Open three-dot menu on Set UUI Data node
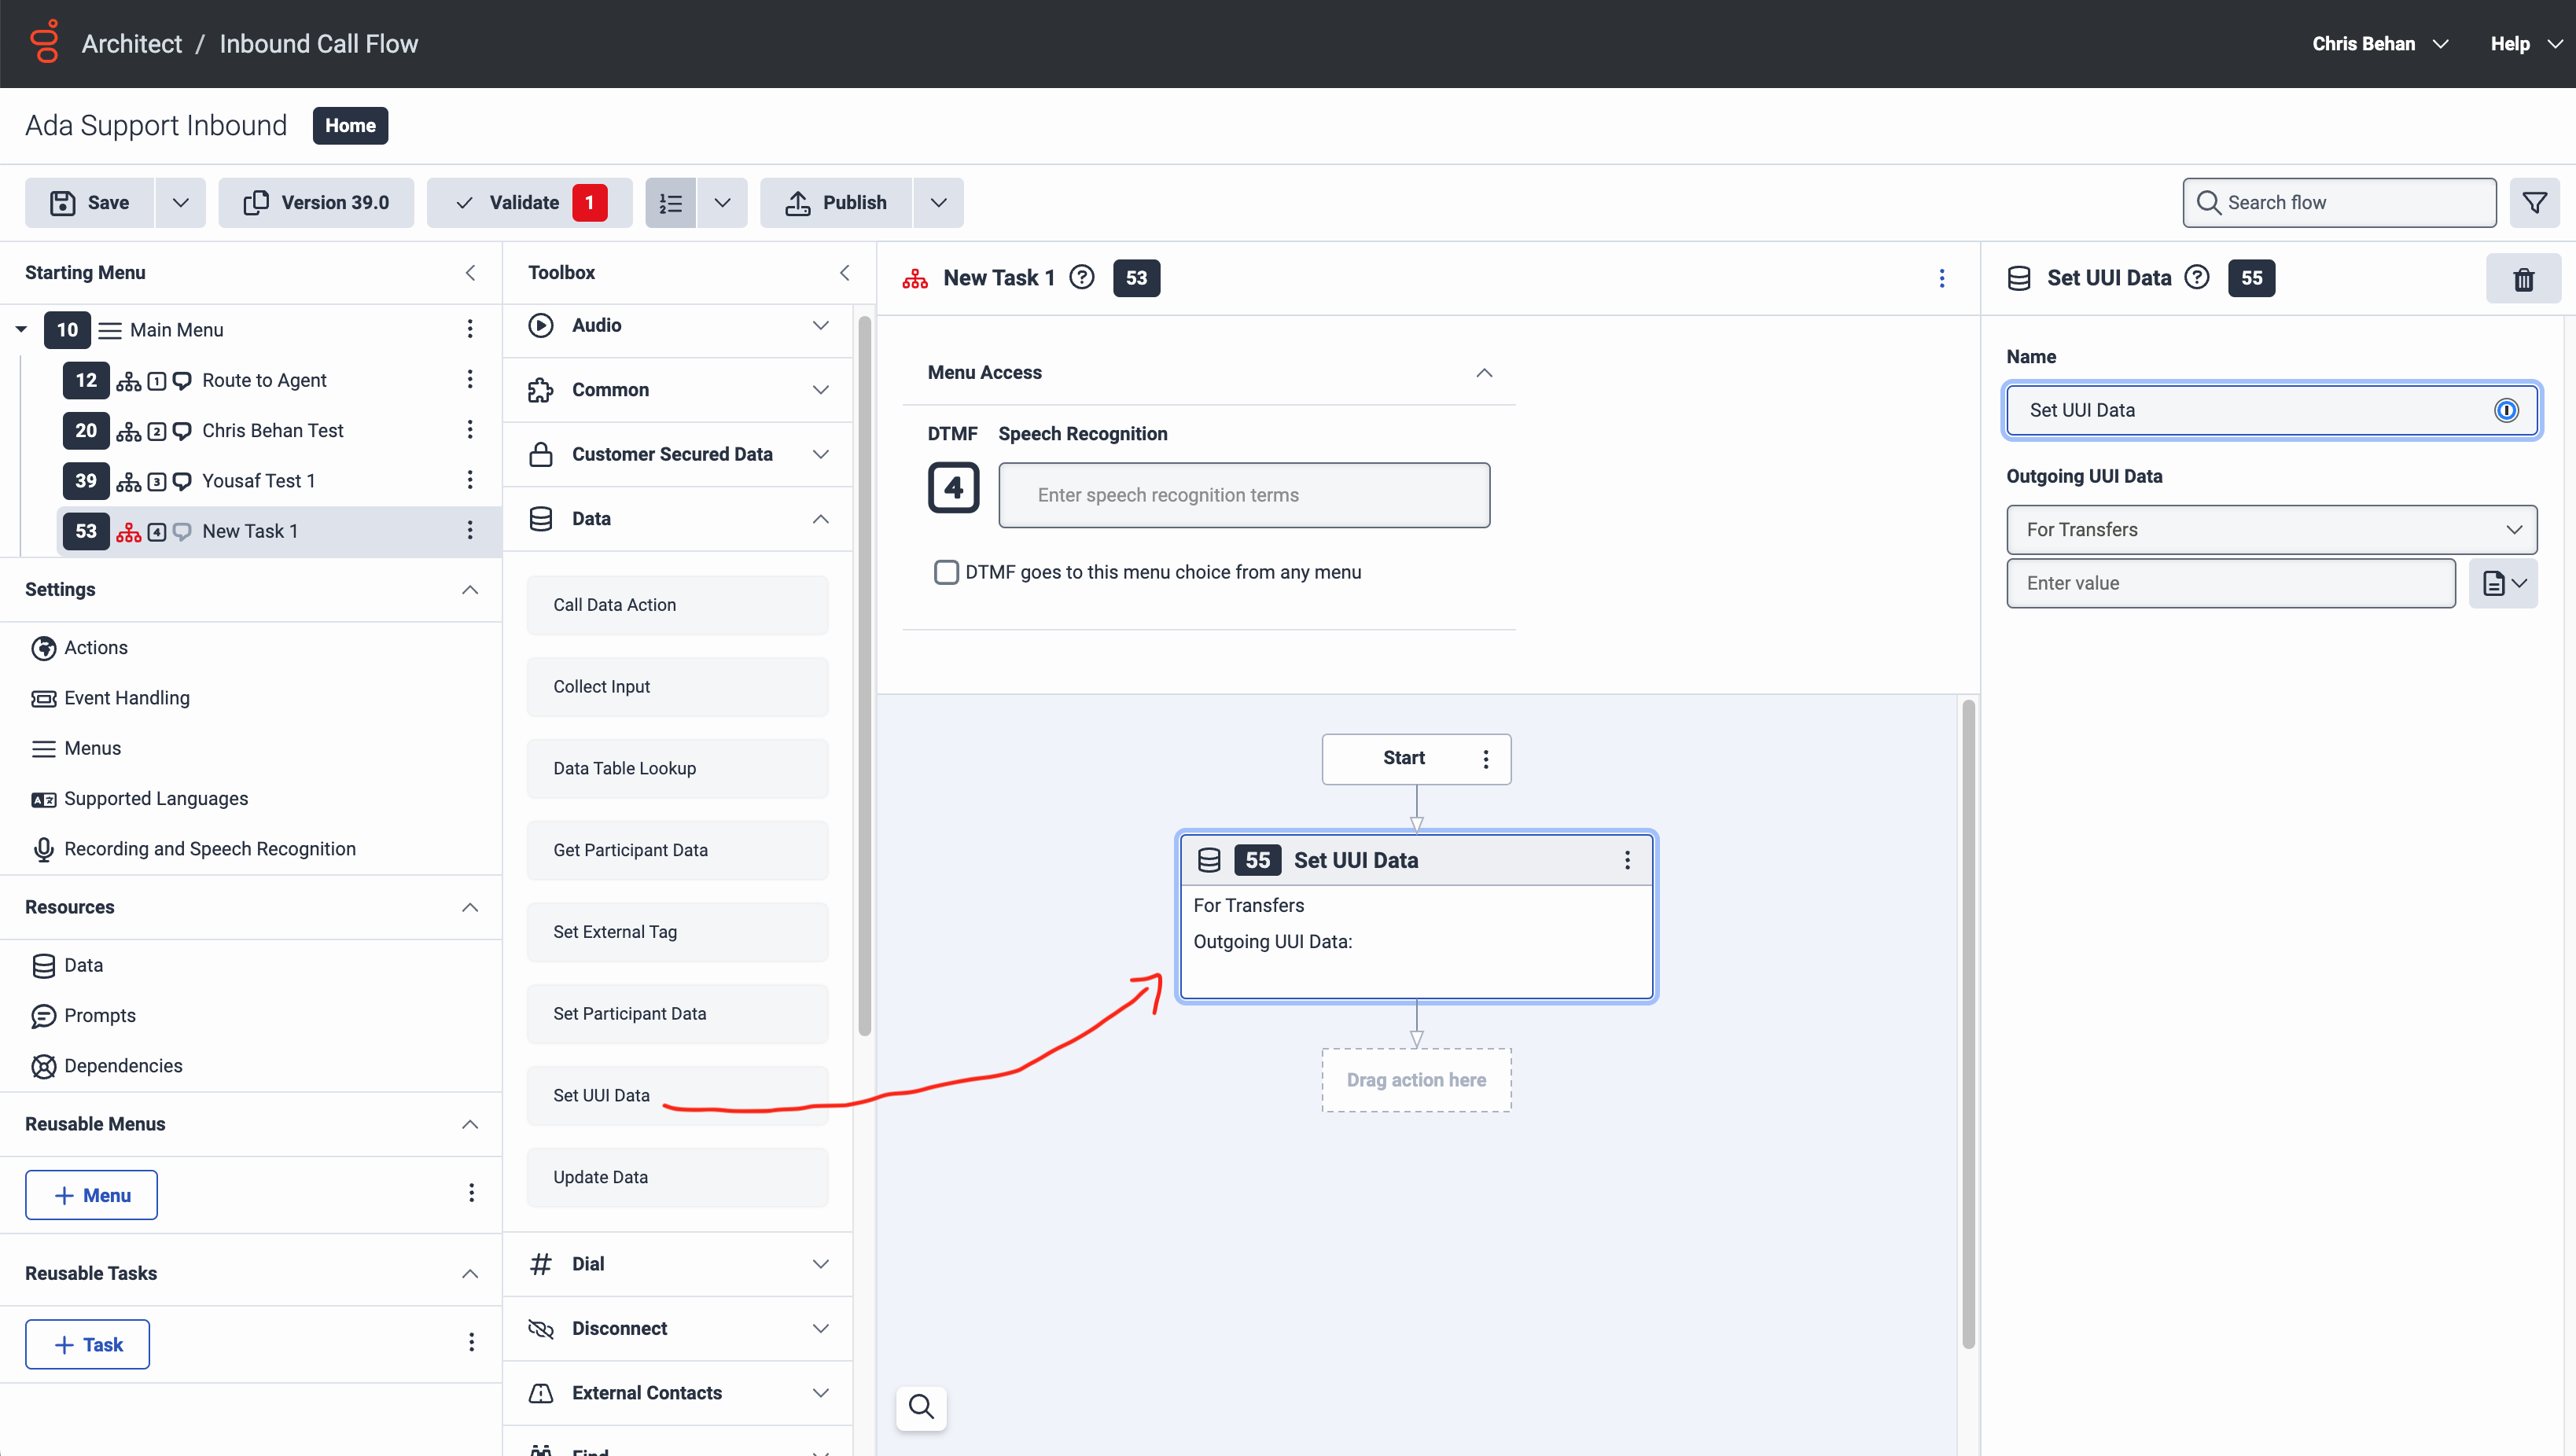The width and height of the screenshot is (2576, 1456). (x=1627, y=860)
